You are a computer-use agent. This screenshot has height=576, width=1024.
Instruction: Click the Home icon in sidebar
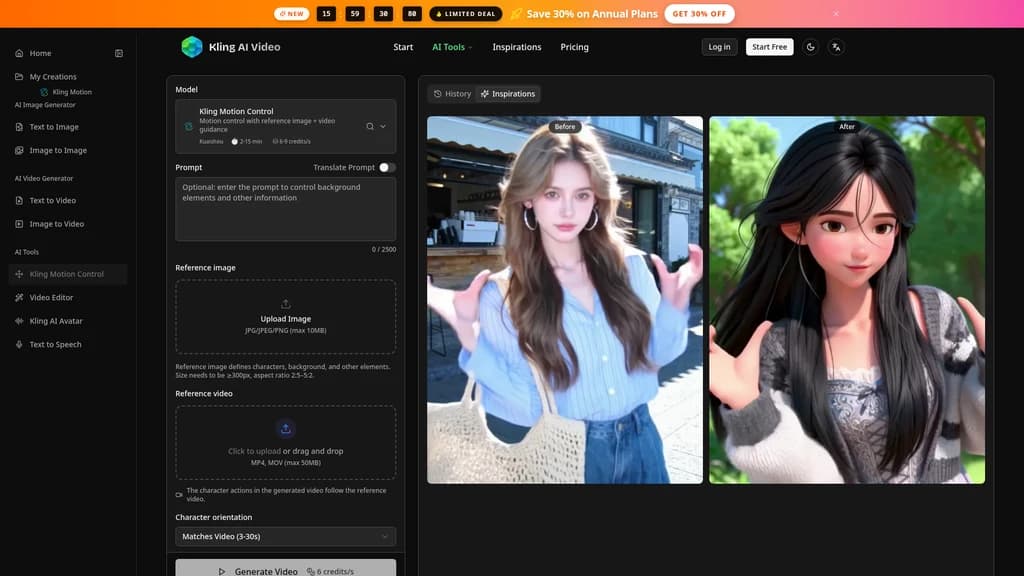19,54
